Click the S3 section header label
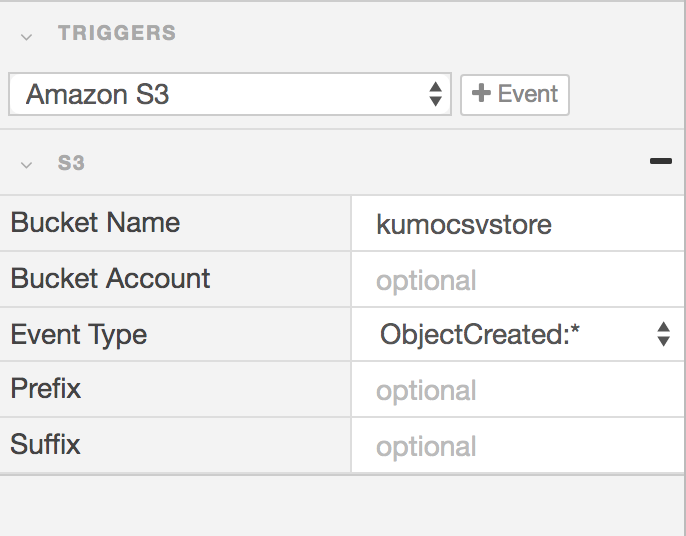 coord(71,163)
